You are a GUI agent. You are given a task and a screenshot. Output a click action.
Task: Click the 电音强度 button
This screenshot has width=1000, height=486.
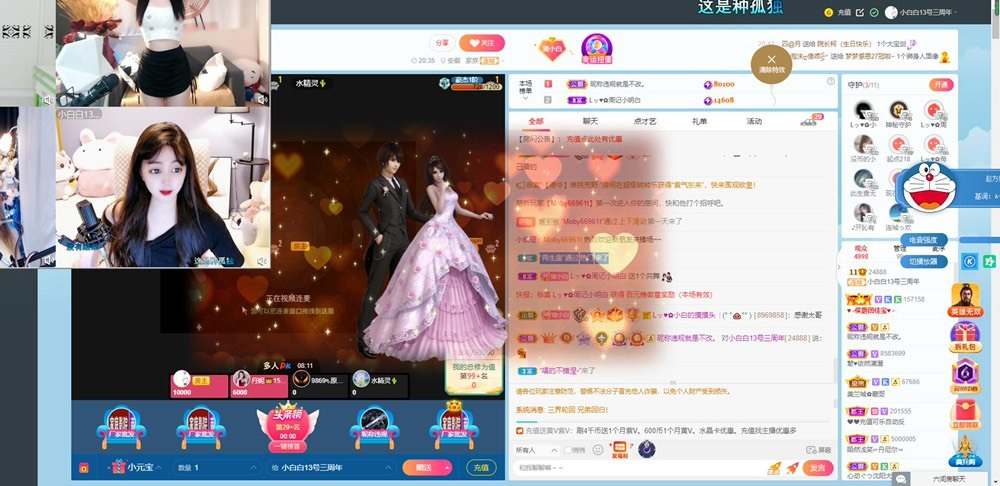(923, 240)
